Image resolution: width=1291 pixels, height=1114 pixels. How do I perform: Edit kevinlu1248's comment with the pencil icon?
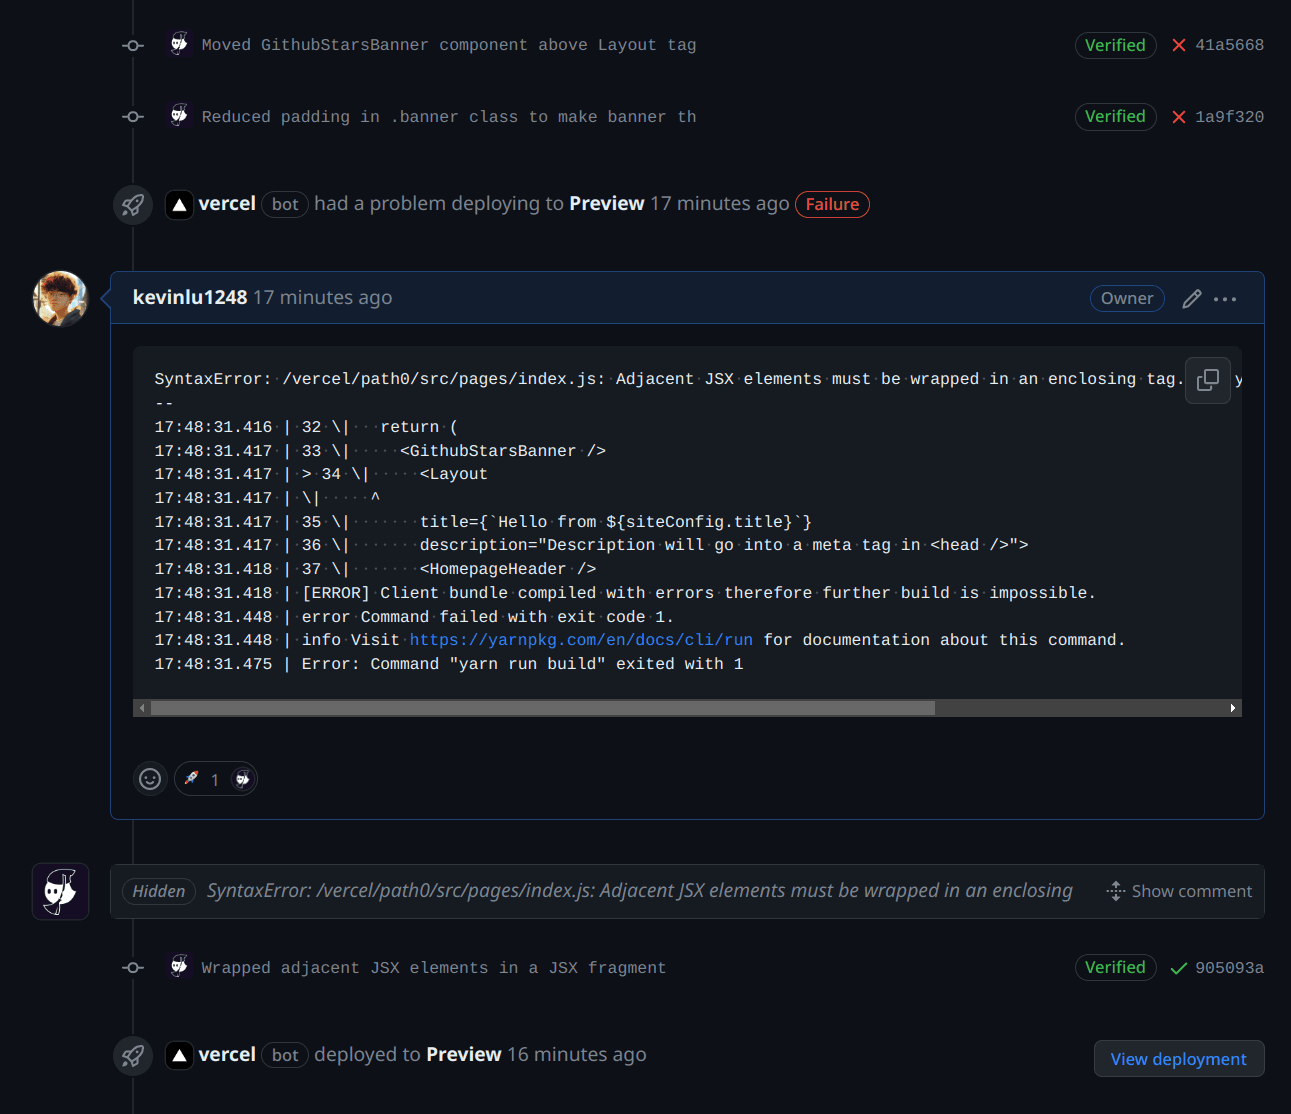[x=1191, y=298]
